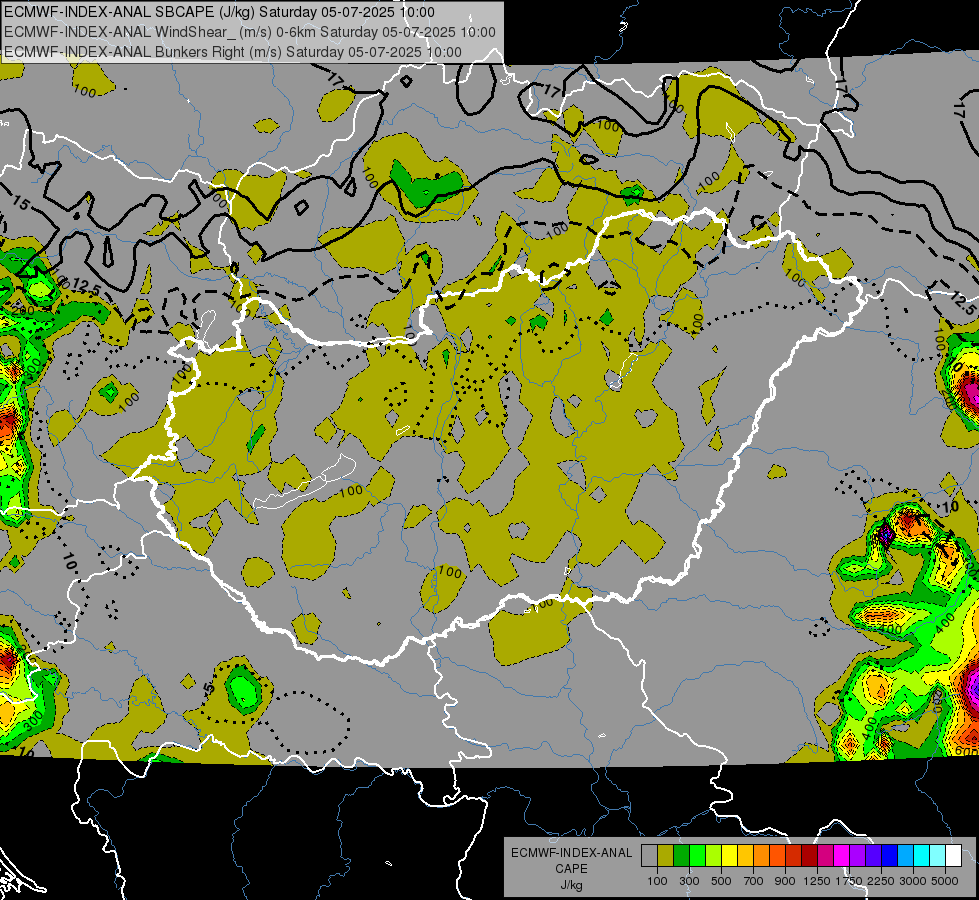Image resolution: width=979 pixels, height=900 pixels.
Task: Click the 2250 value under legend bar
Action: coord(881,881)
